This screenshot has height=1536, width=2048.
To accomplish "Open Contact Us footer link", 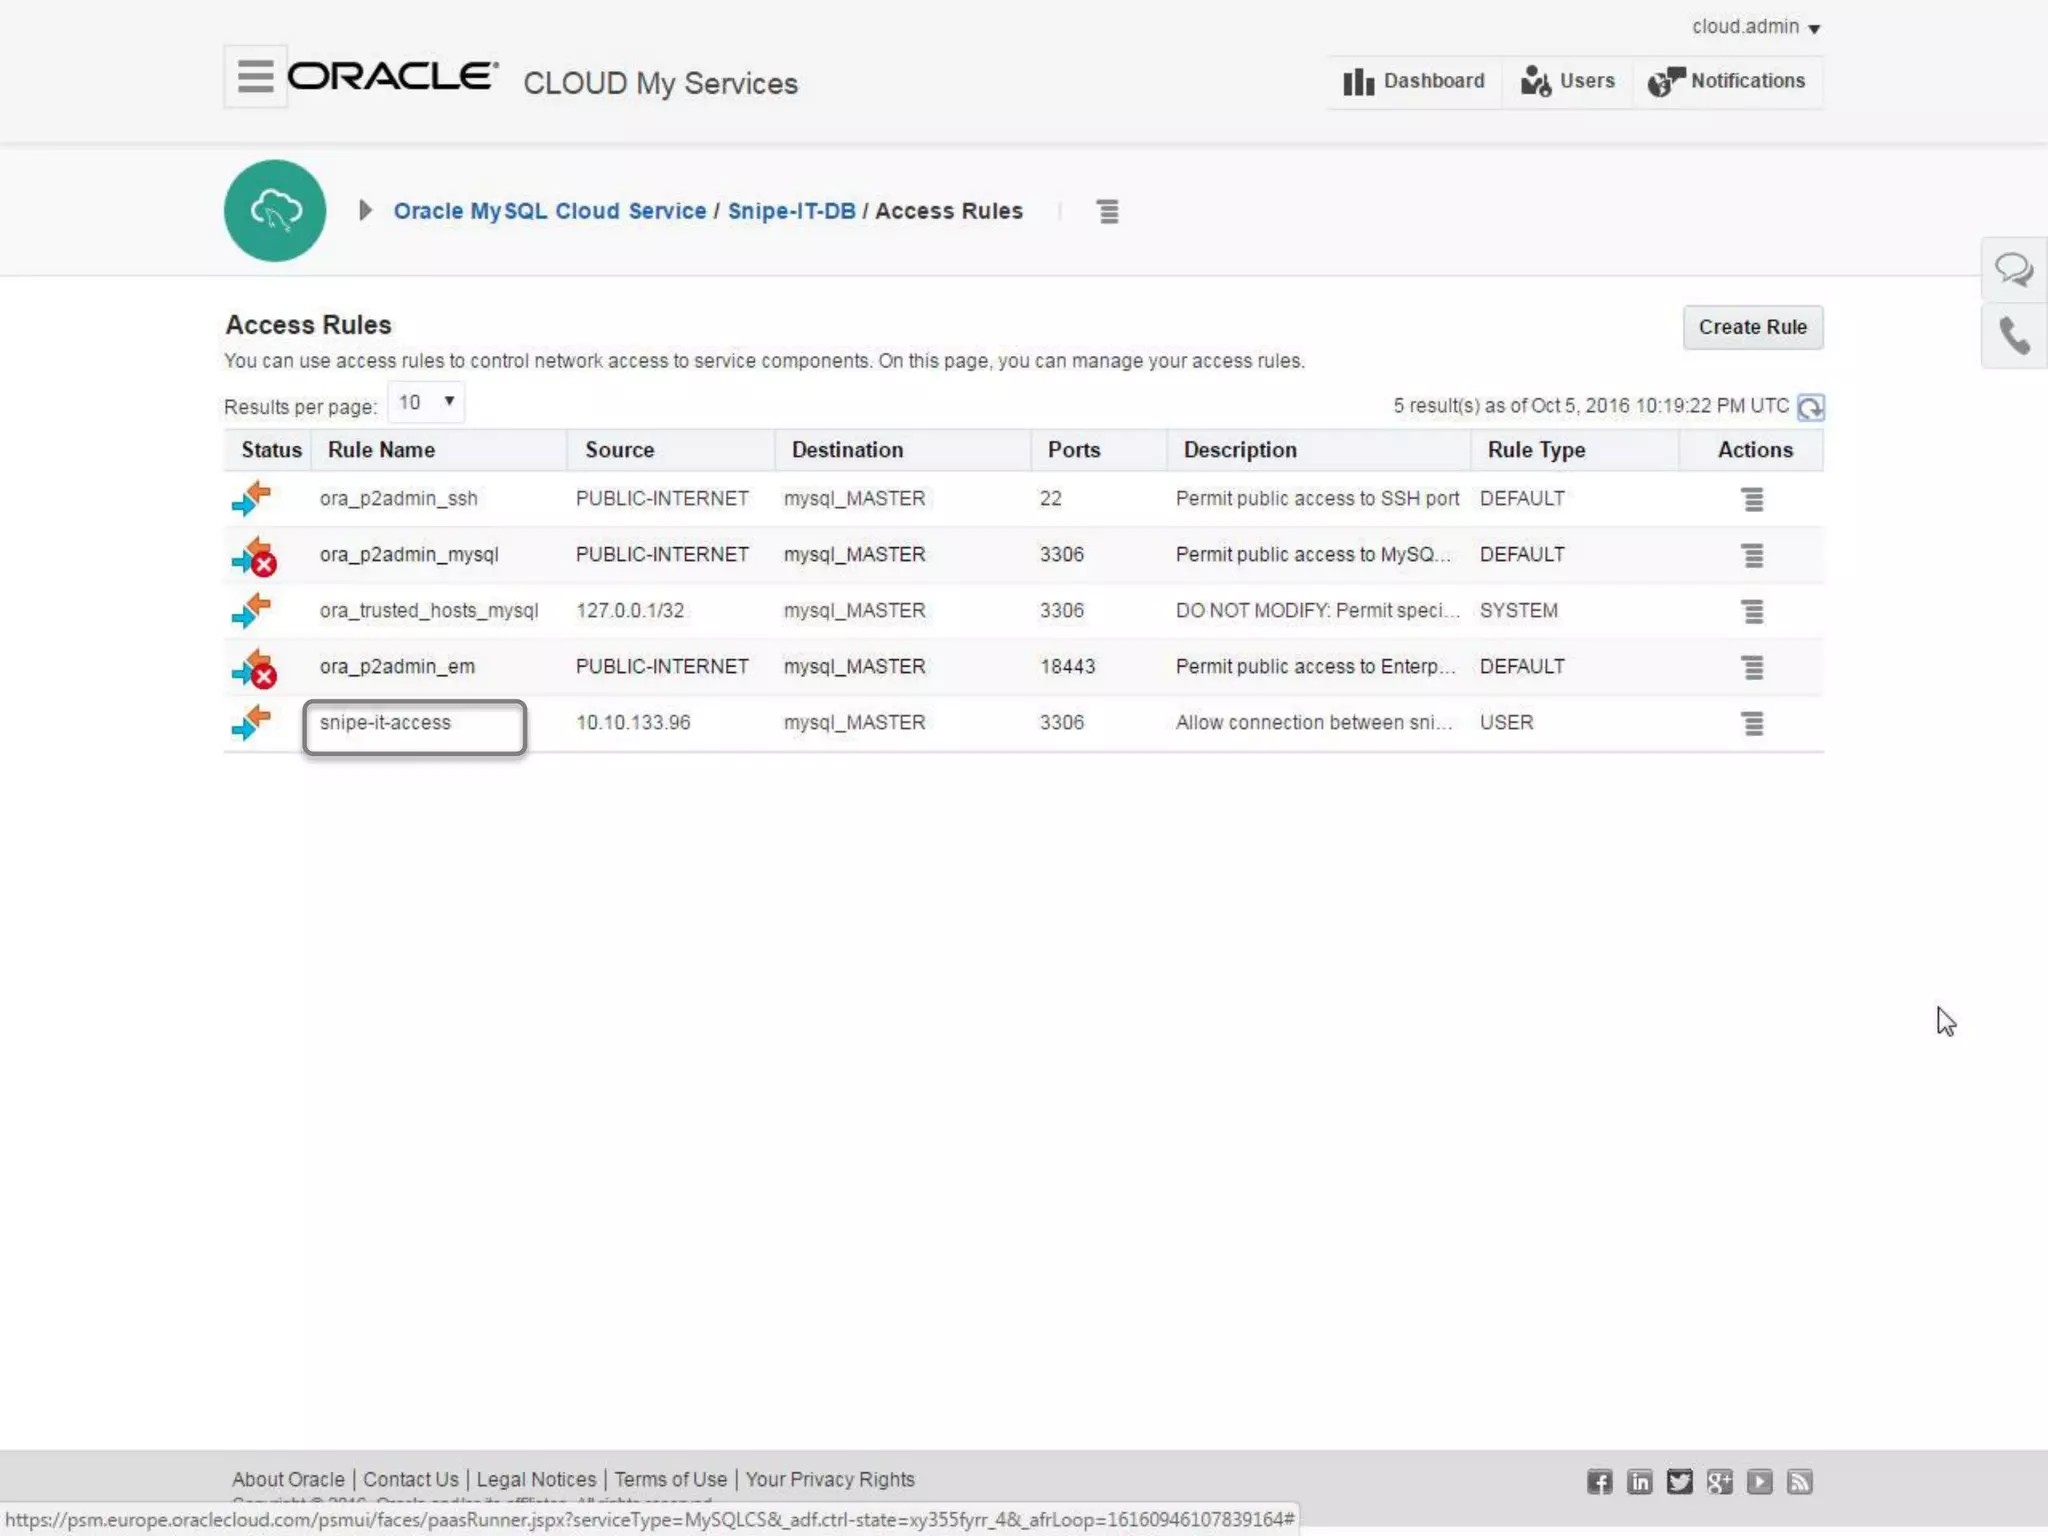I will pyautogui.click(x=410, y=1479).
